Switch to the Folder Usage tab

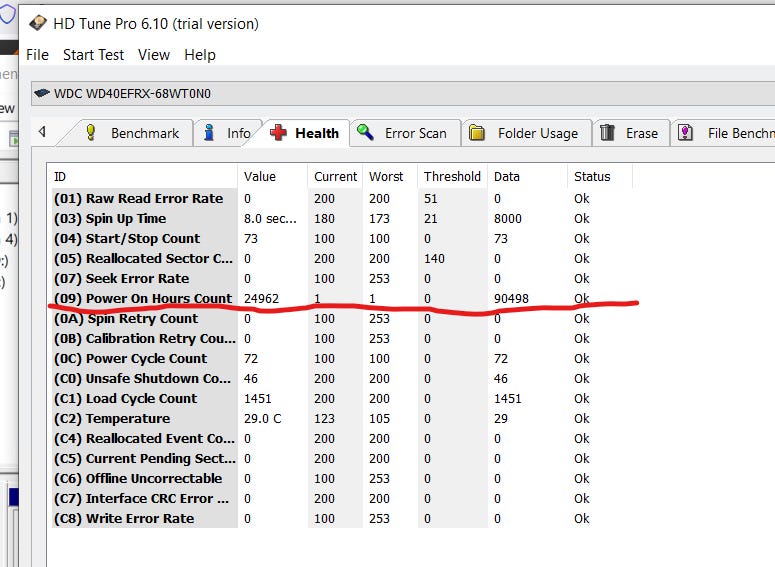tap(537, 133)
